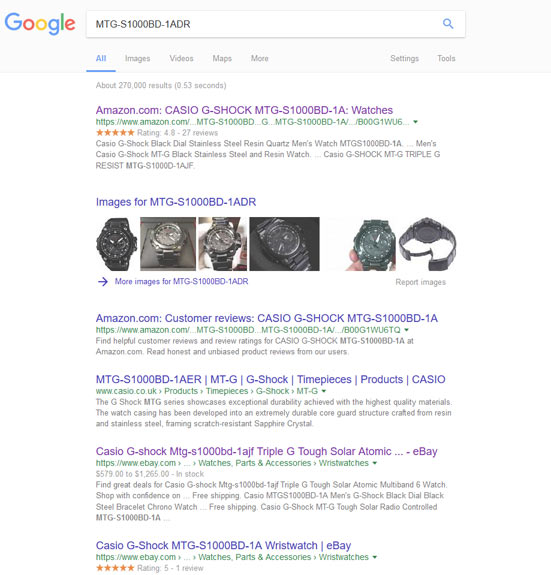Switch to the Videos tab
551x575 pixels.
pos(181,58)
